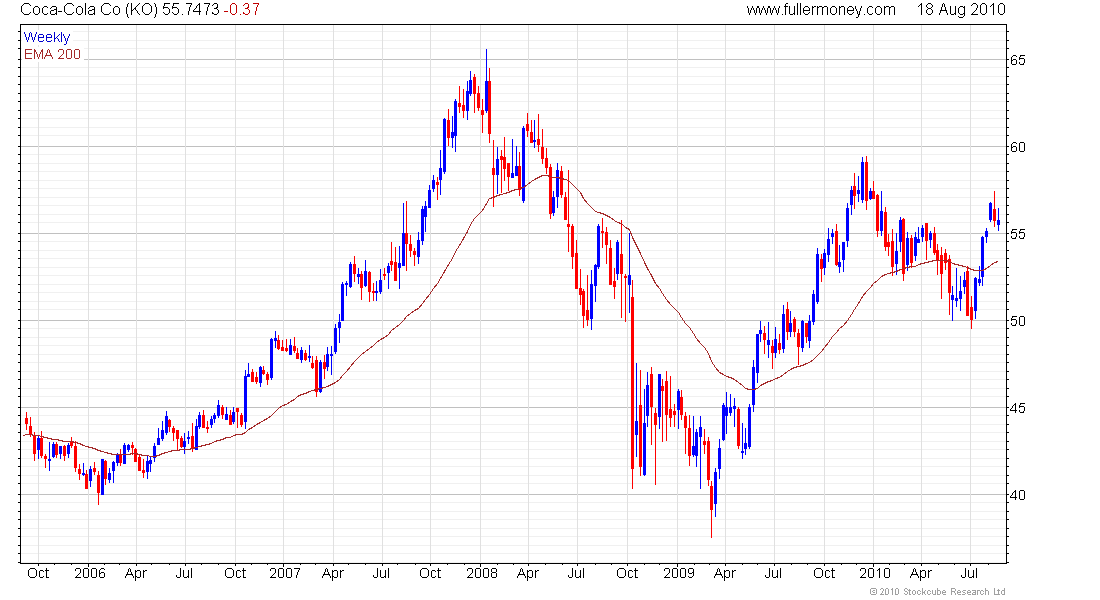Select the 'EMA 200' indicator label

53,54
